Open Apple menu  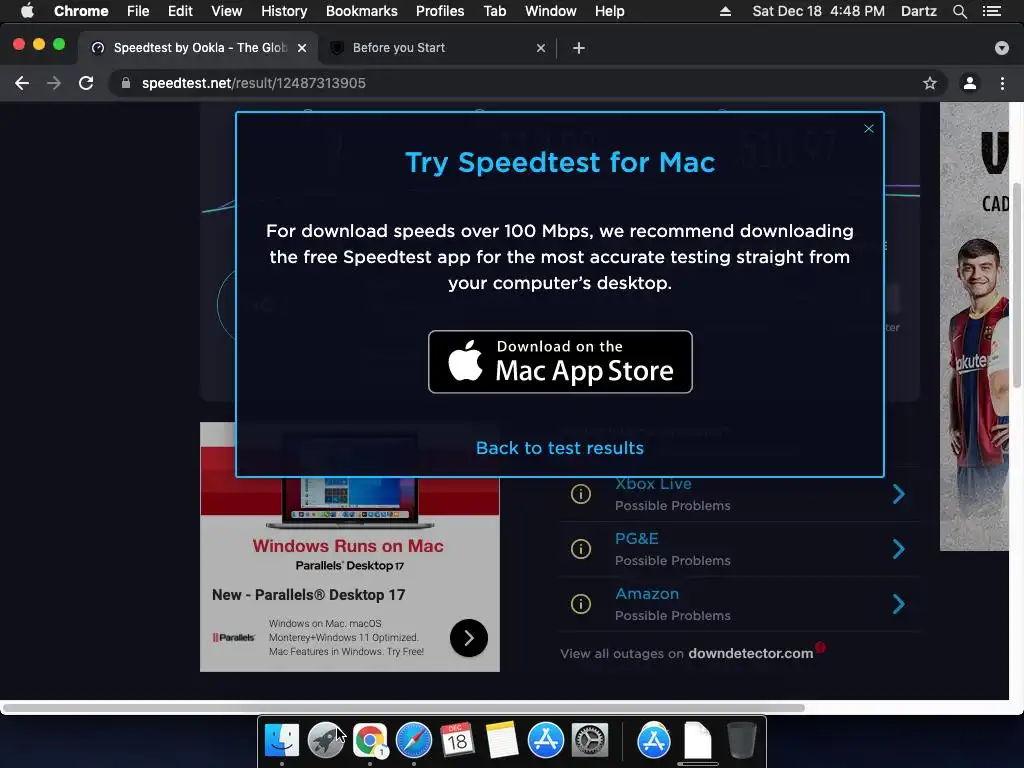pyautogui.click(x=27, y=11)
